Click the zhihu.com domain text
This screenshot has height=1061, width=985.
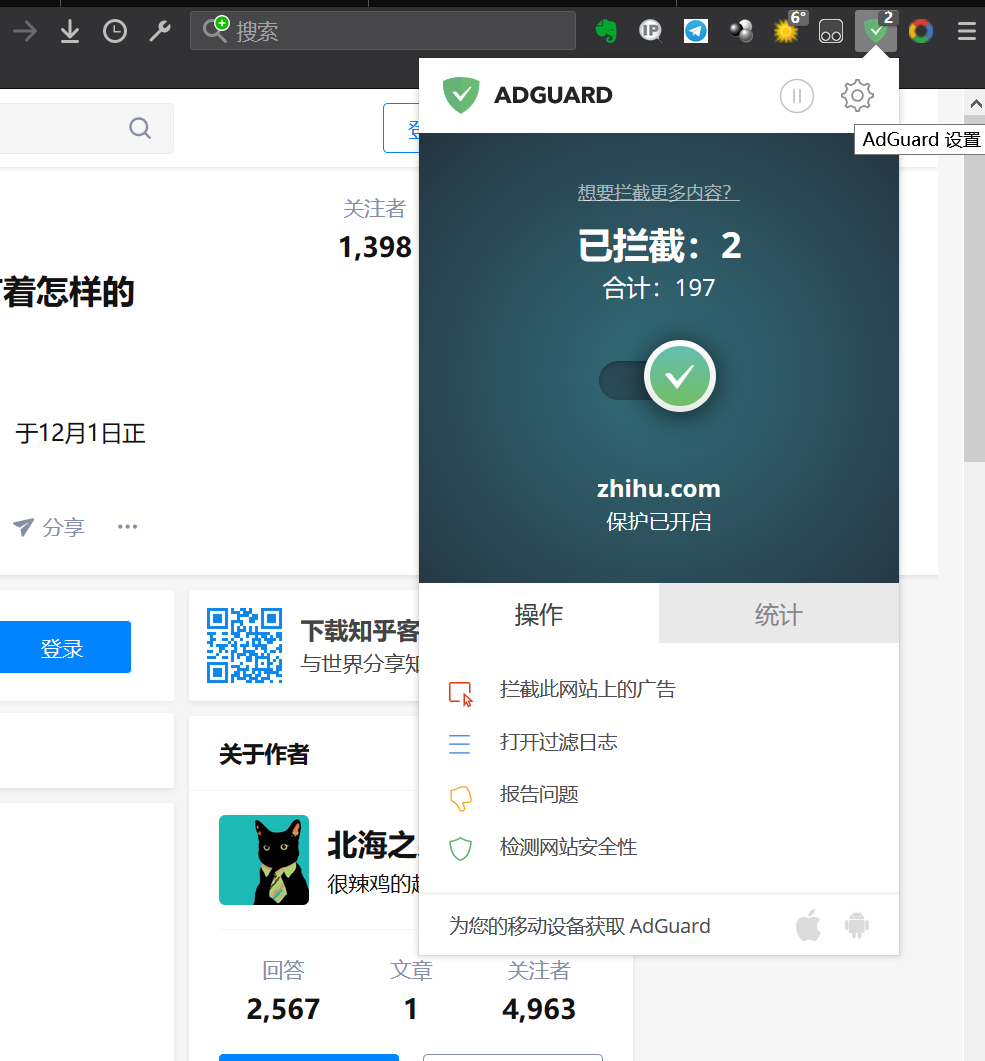click(658, 489)
